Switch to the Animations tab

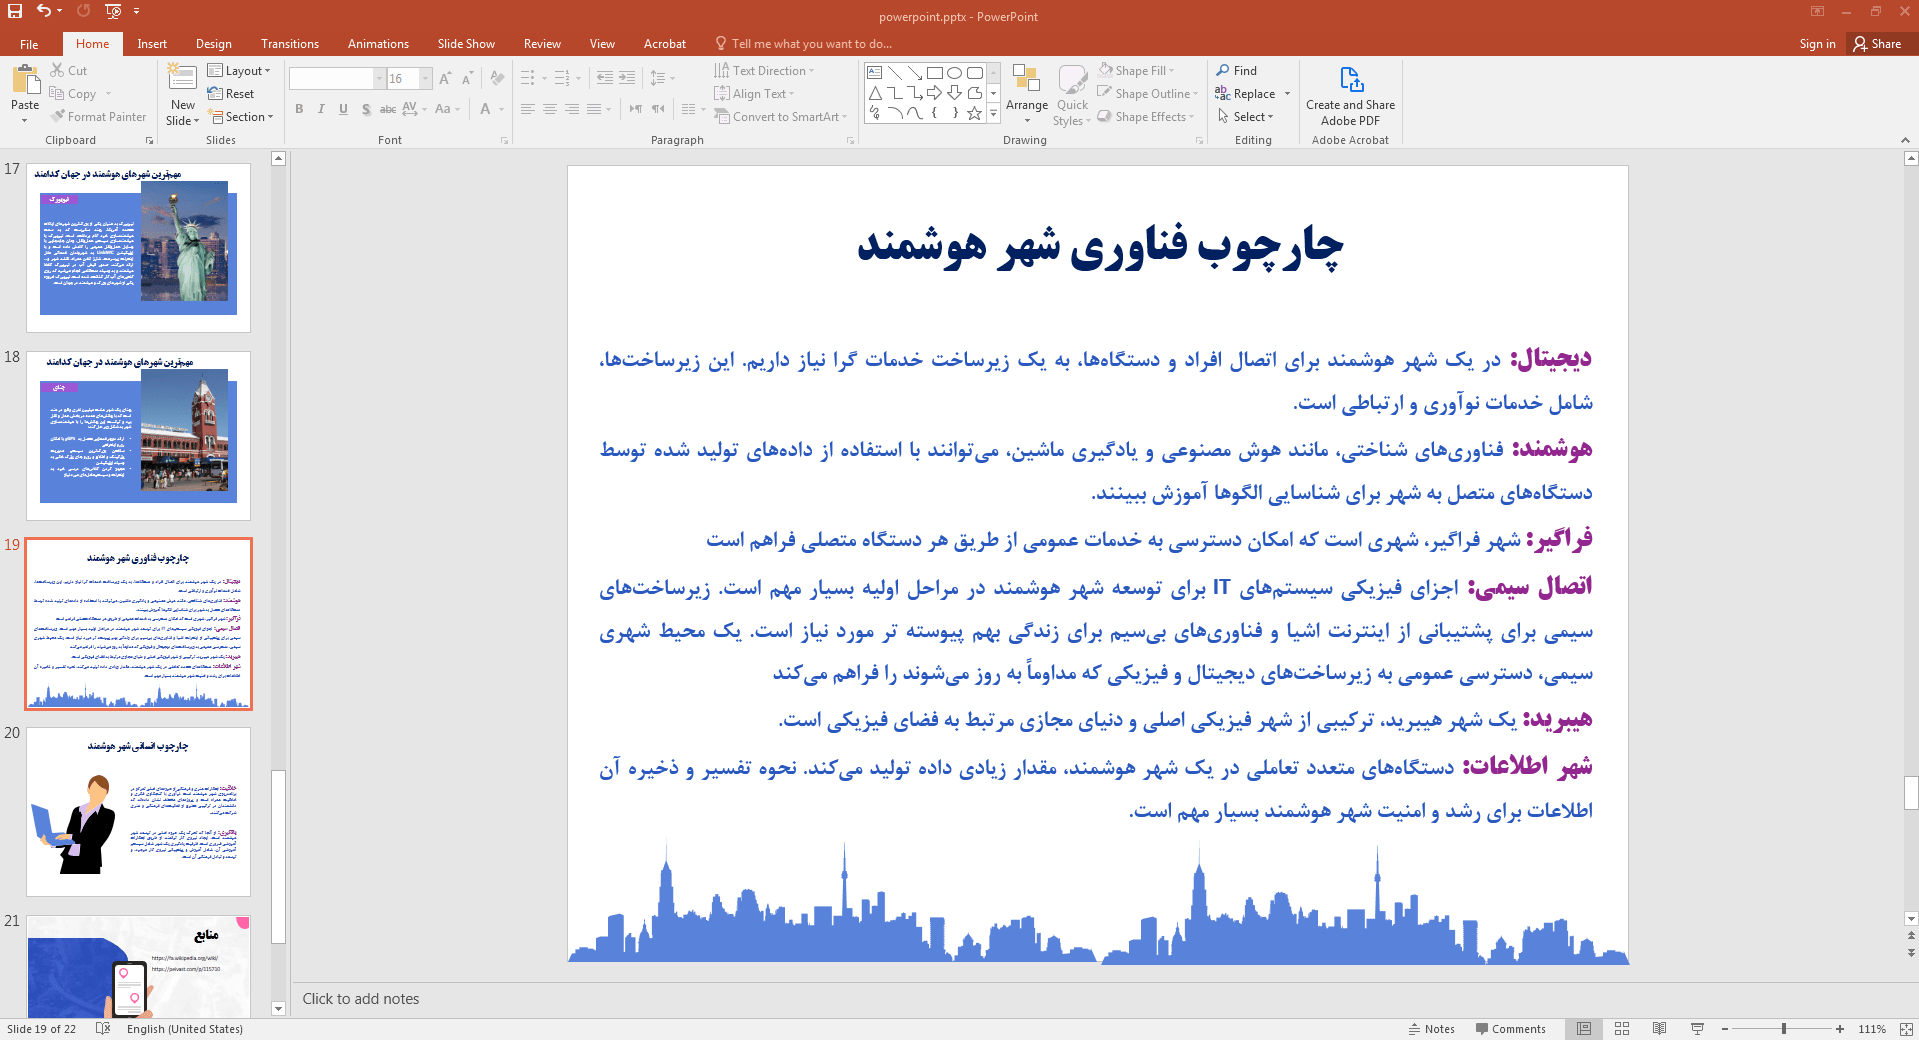pos(378,44)
